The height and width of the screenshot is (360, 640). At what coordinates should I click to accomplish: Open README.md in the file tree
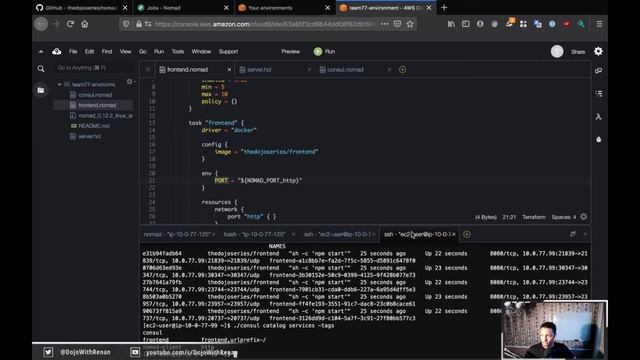click(93, 126)
